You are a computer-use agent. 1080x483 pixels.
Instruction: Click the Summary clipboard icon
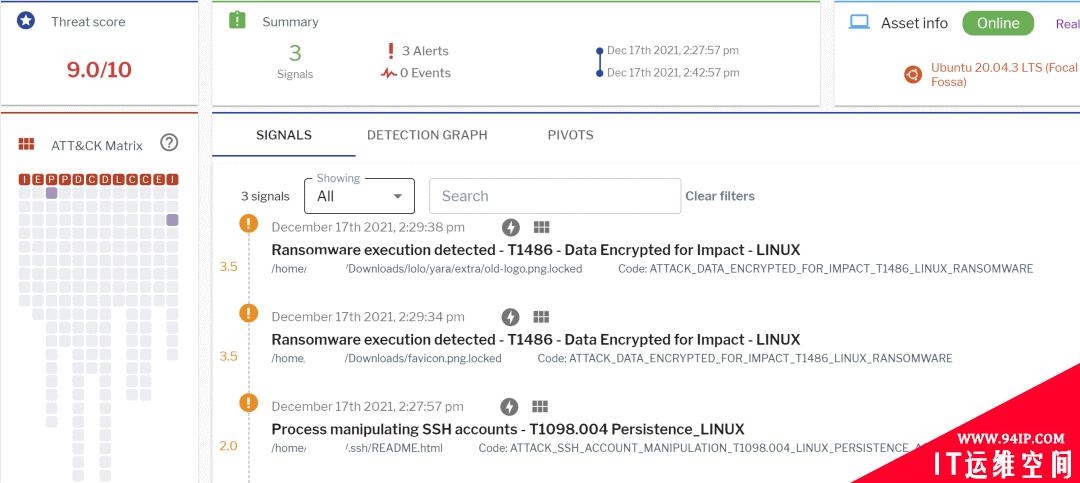[x=237, y=20]
